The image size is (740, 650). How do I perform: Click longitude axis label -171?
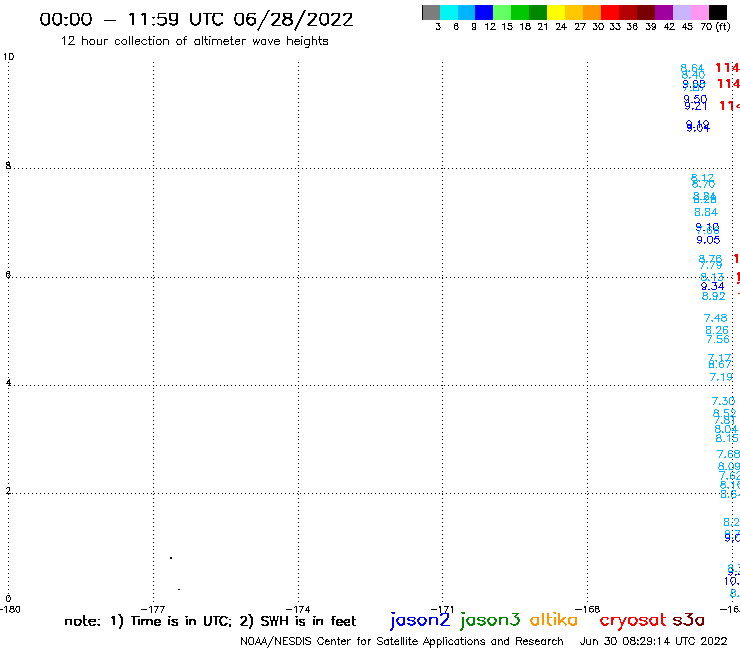click(x=442, y=609)
